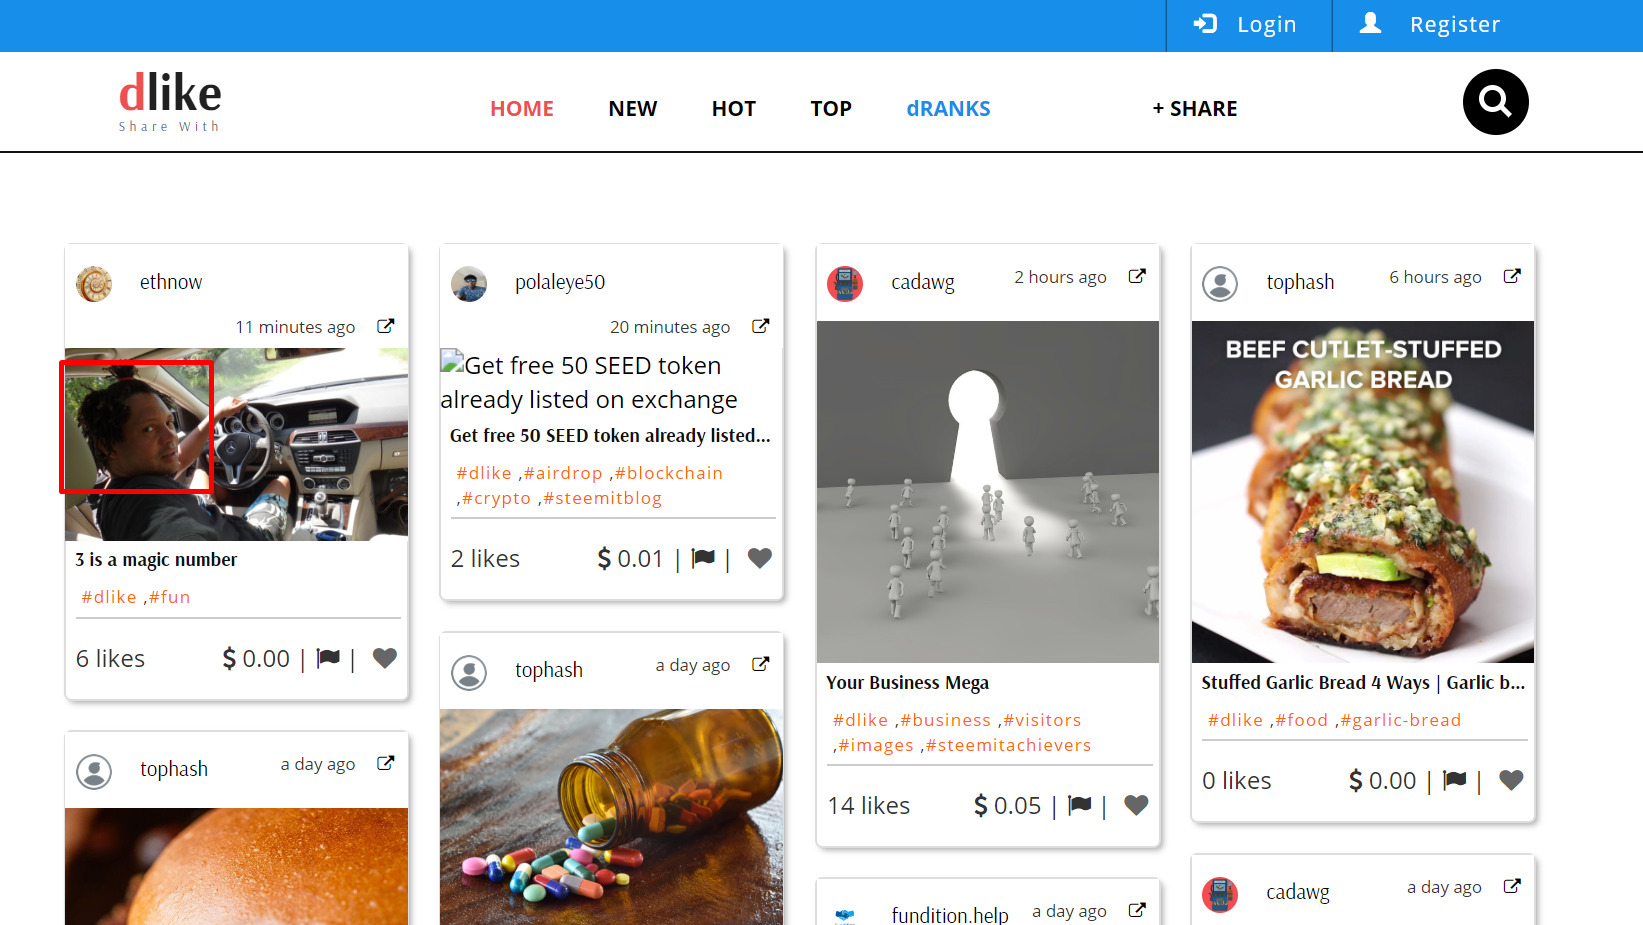Like the '3 is a magic number' post heart
Screen dimensions: 1643x925
385,658
